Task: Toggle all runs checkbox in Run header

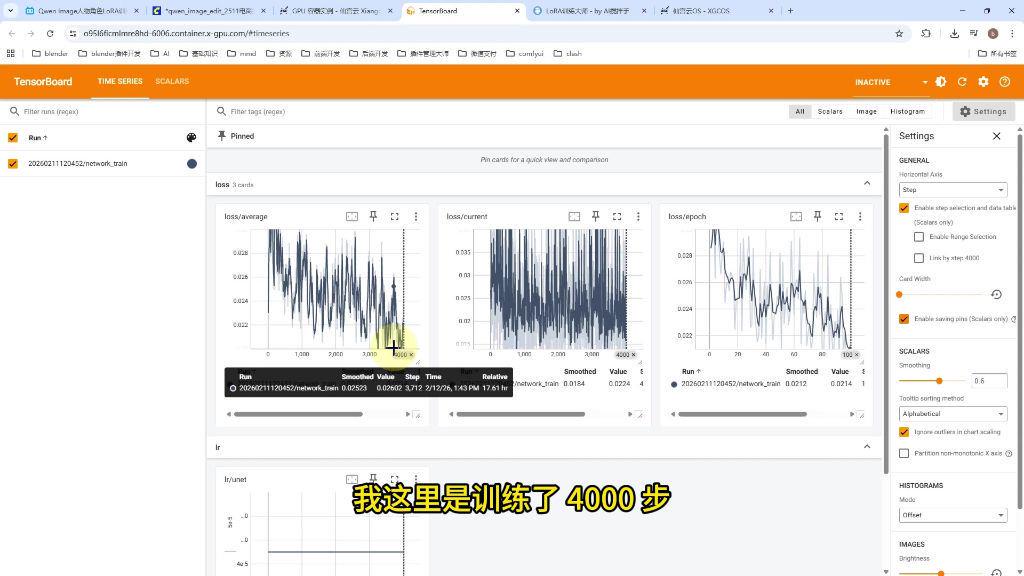Action: pos(12,138)
